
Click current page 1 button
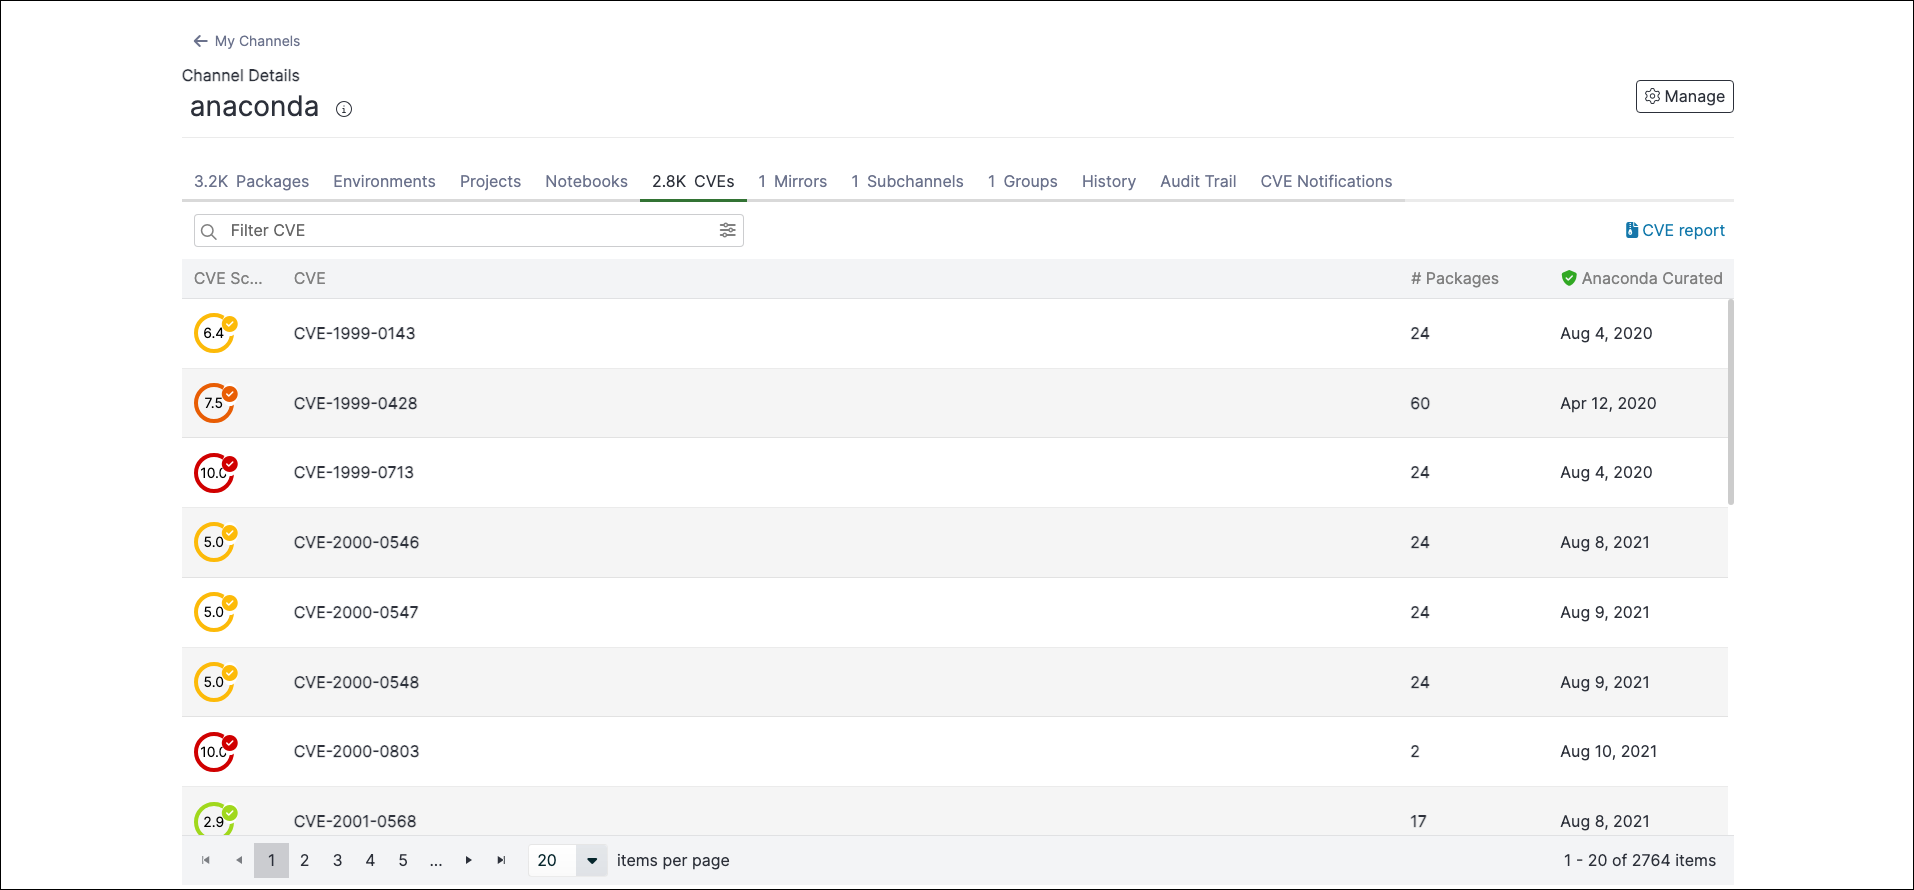coord(272,860)
